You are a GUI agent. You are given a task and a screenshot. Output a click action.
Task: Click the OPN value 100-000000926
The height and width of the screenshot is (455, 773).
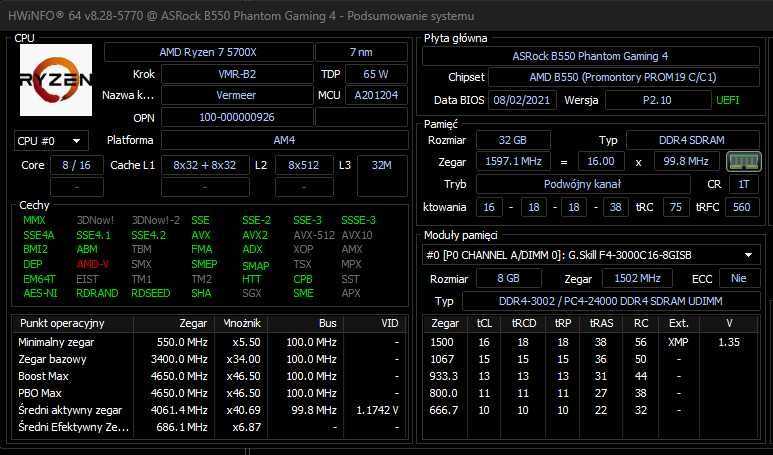[237, 117]
